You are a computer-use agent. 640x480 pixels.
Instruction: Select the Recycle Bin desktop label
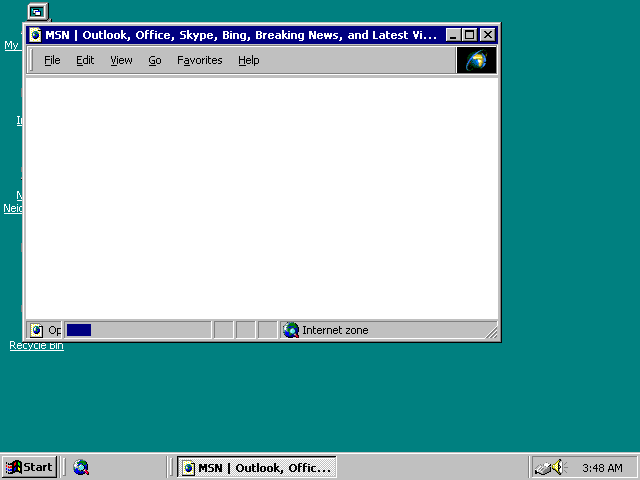(x=36, y=346)
